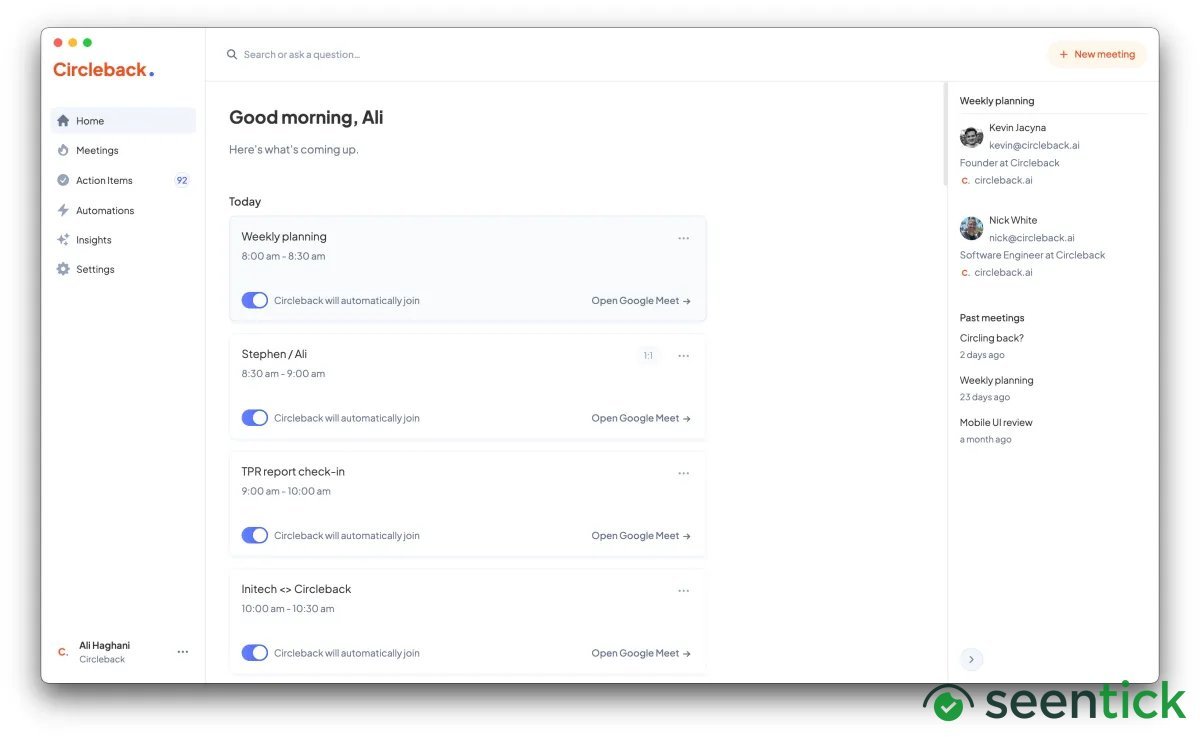
Task: Click the Past meetings heading
Action: pos(992,318)
